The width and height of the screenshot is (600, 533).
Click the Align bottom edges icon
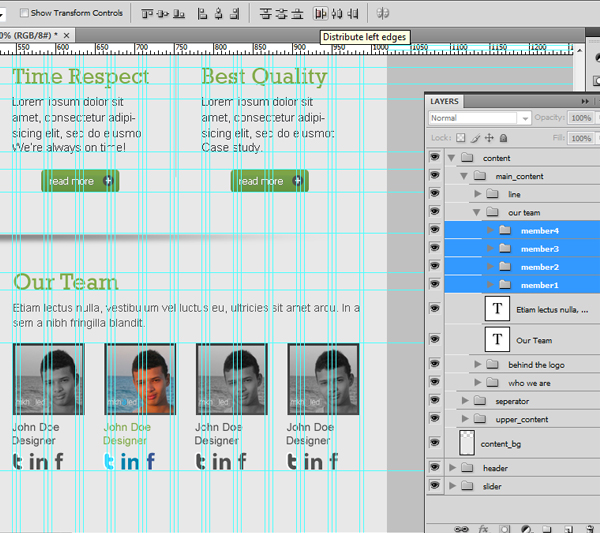(x=179, y=14)
